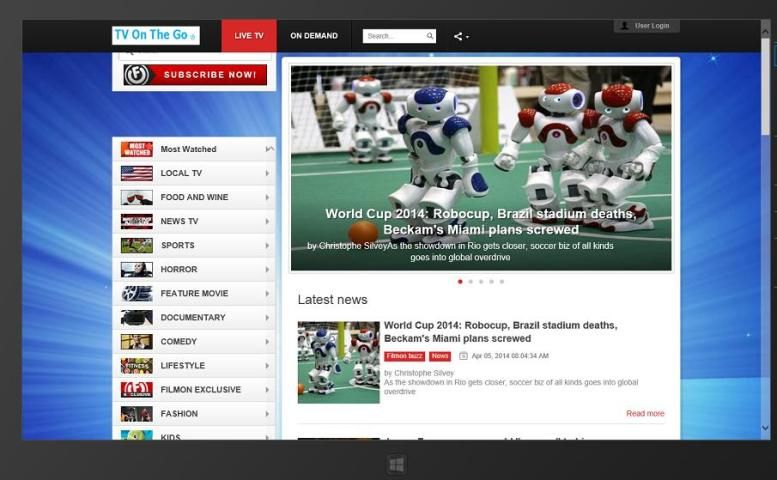Click the Search input field in header
This screenshot has width=777, height=480.
click(x=394, y=36)
